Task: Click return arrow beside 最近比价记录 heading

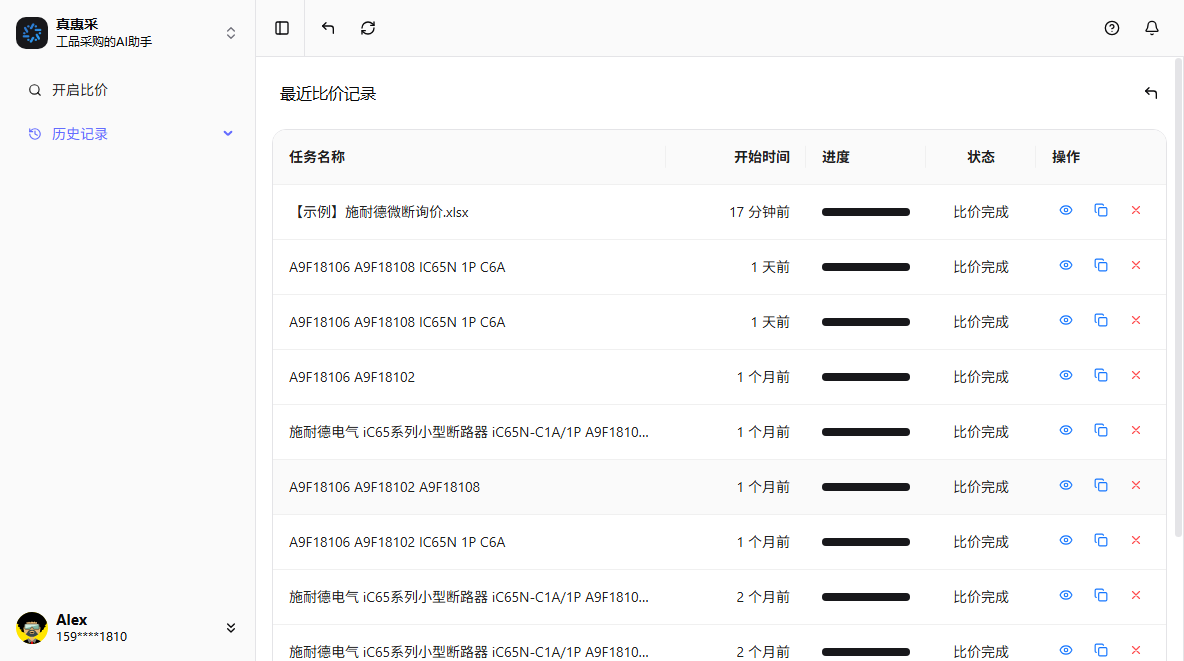Action: [1151, 93]
